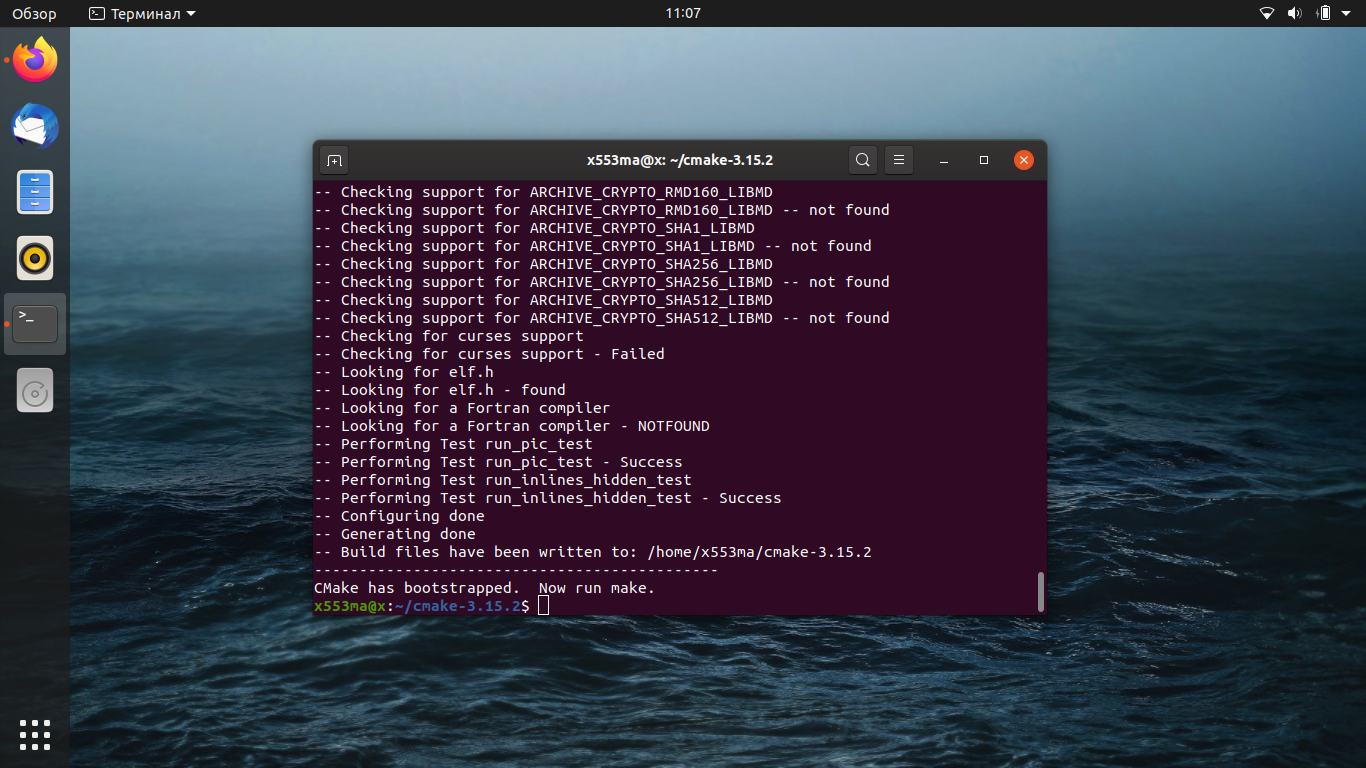
Task: Open the Терминал app menu
Action: (x=142, y=14)
